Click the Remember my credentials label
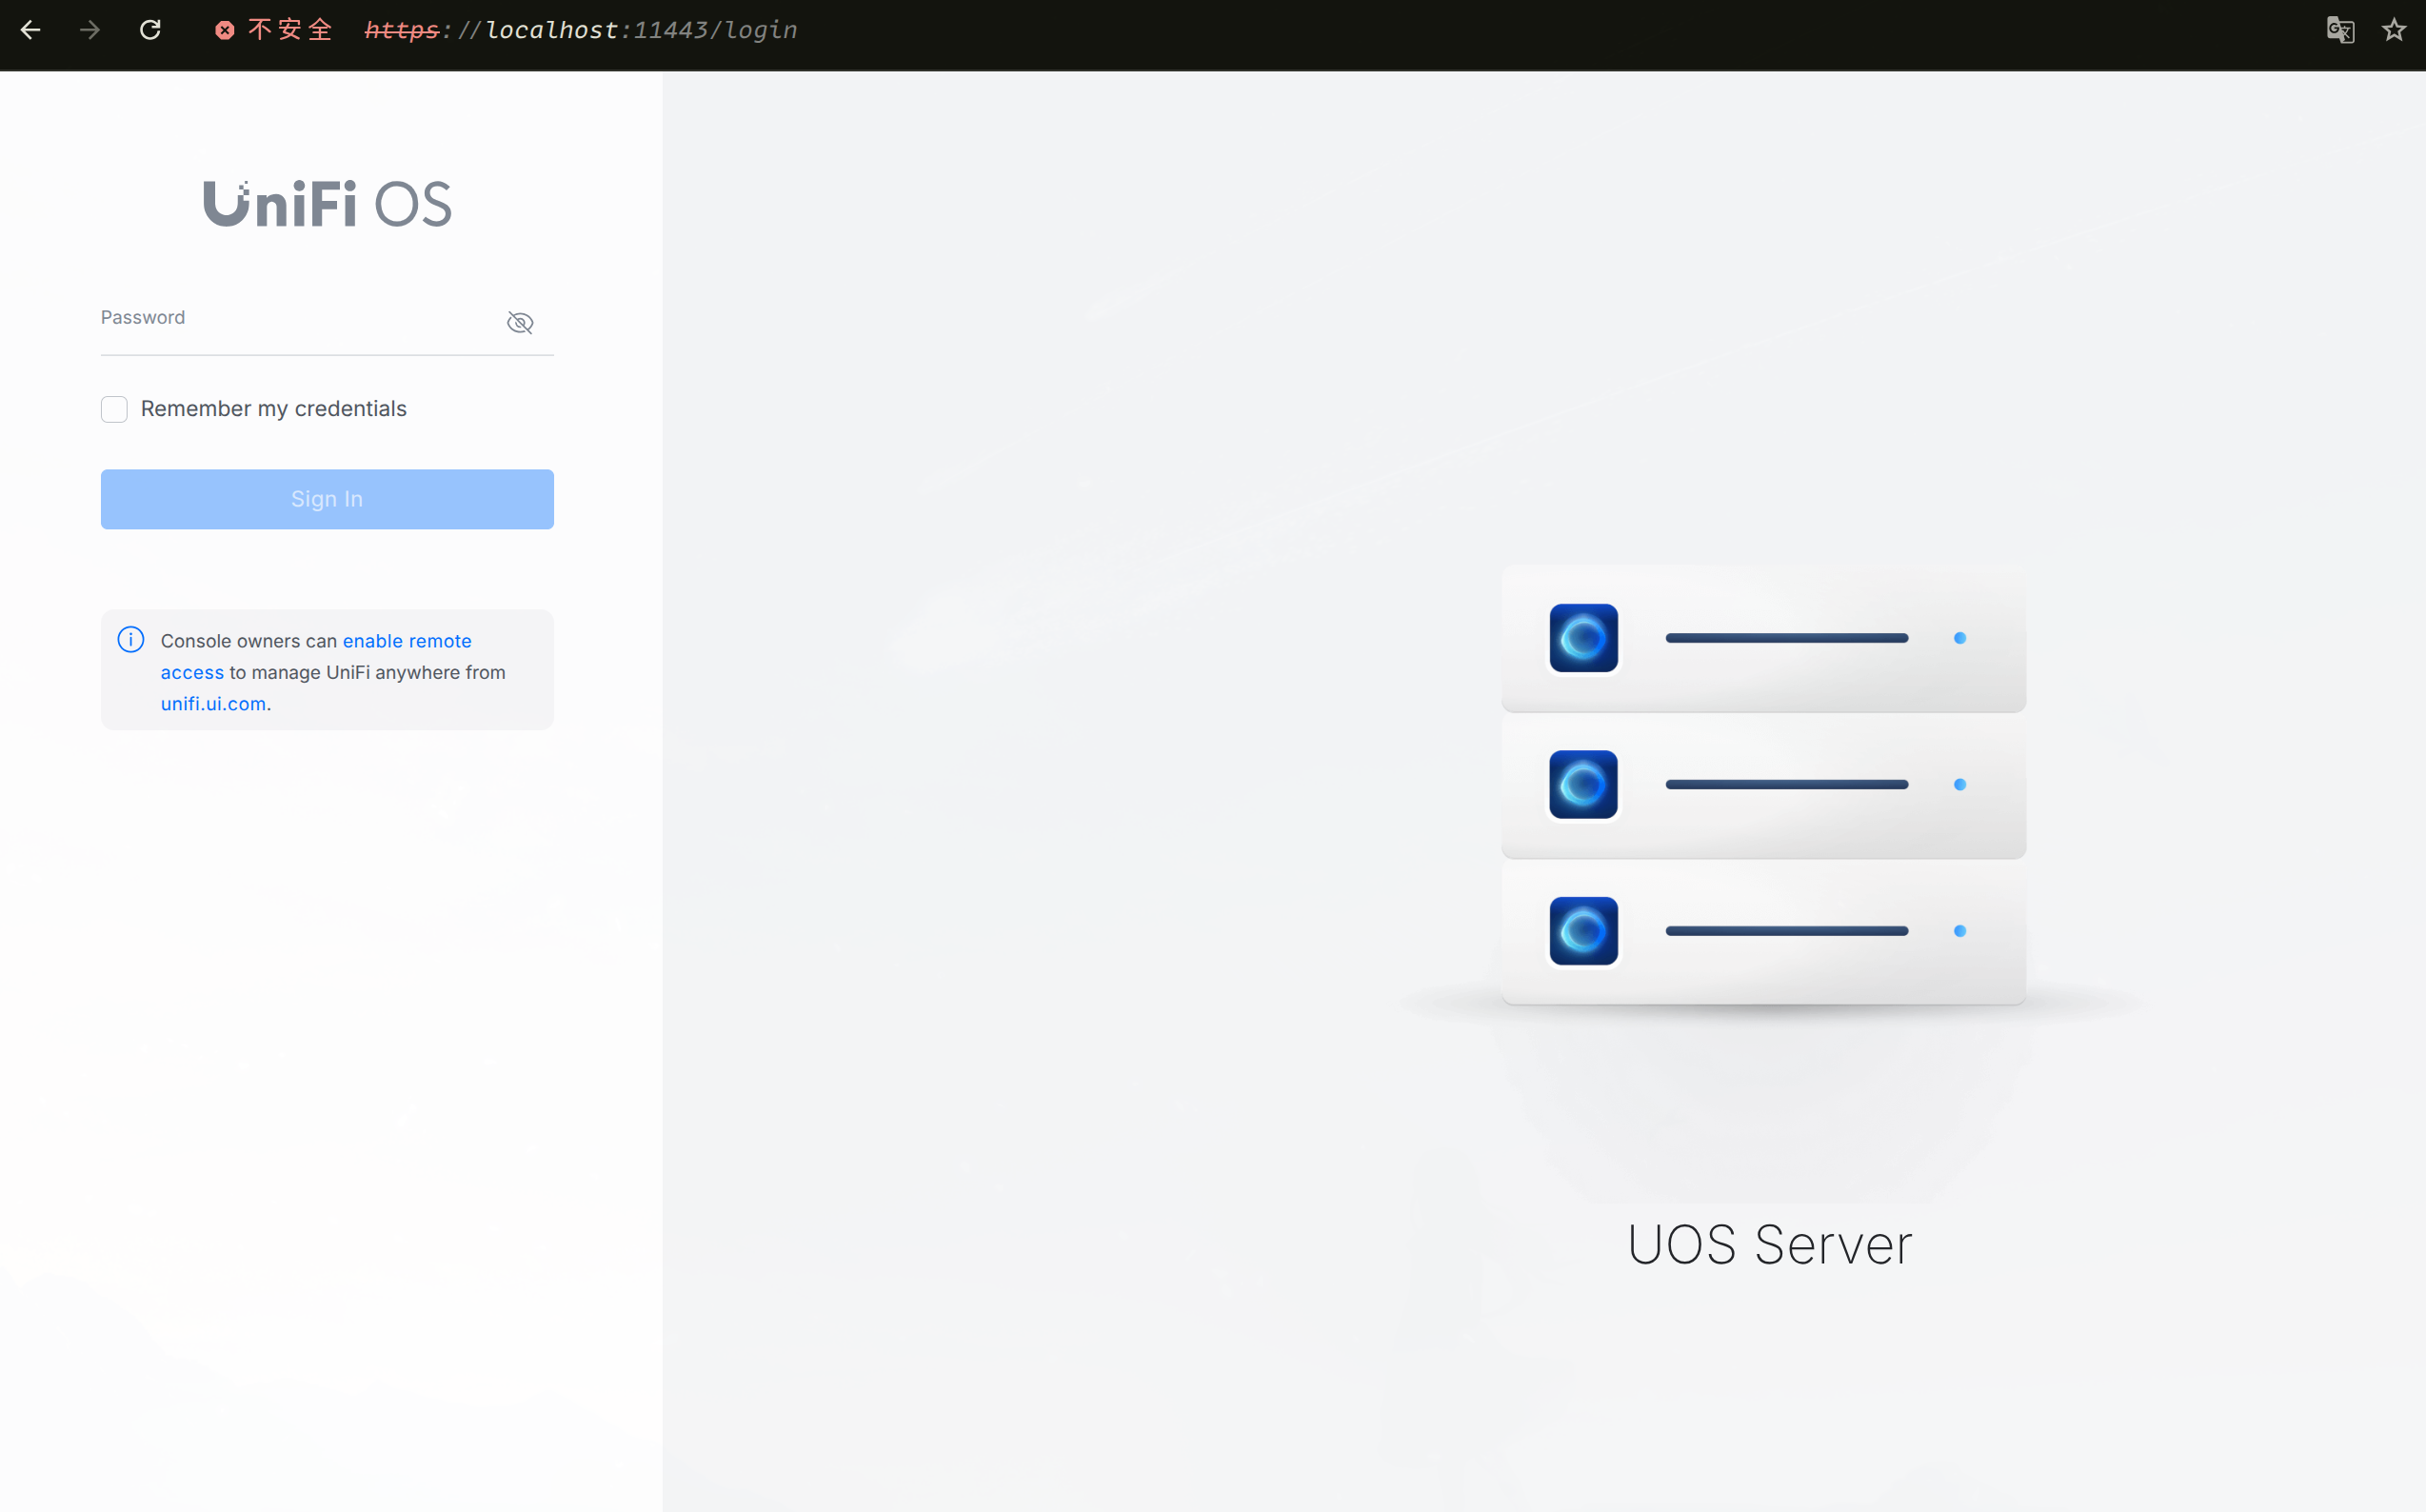 (274, 409)
